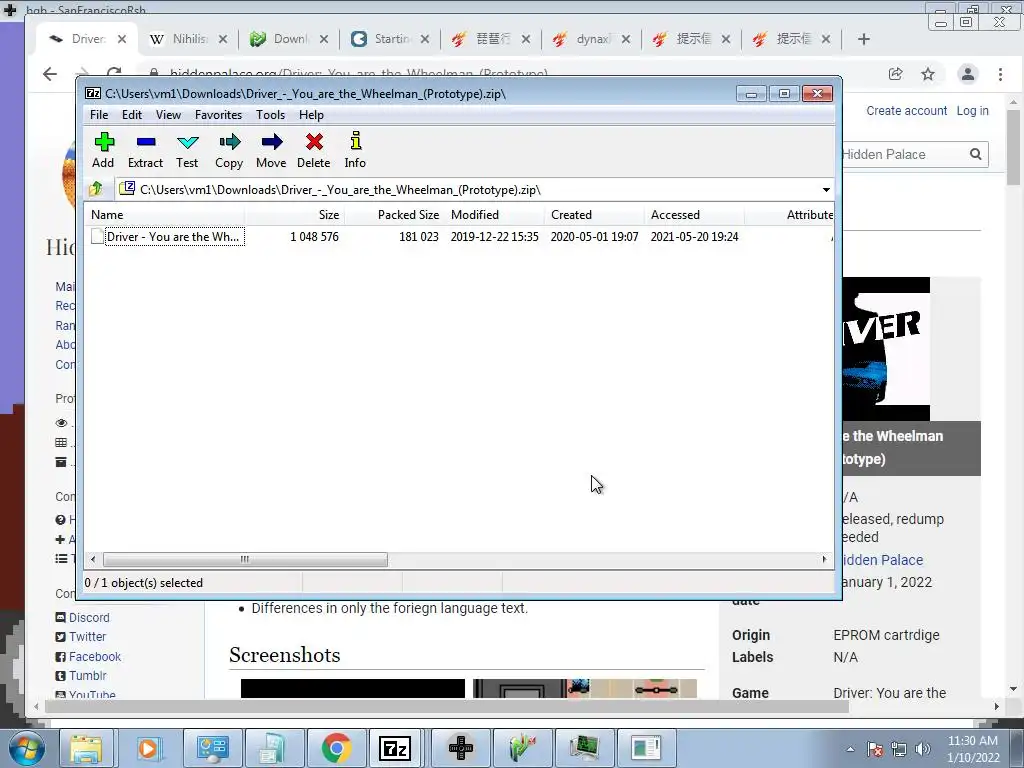Sort by the Accessed column header
This screenshot has height=768, width=1024.
tap(694, 215)
